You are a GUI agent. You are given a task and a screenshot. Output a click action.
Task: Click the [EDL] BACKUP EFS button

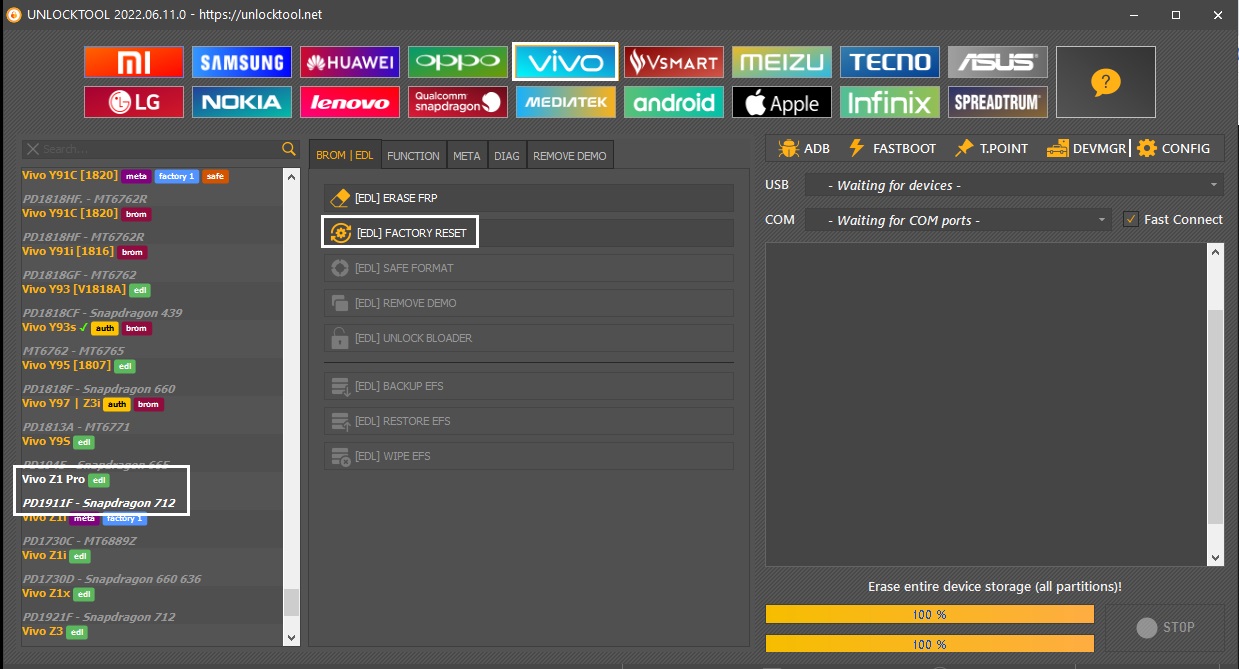click(x=529, y=386)
